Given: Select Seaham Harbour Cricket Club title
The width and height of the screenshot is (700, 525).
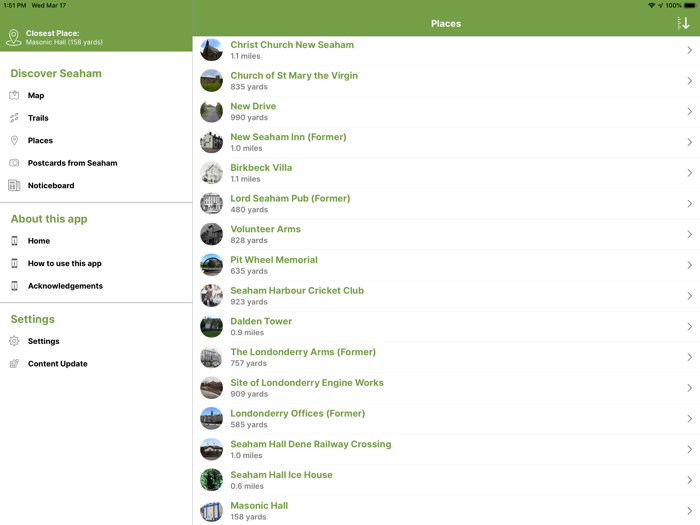Looking at the screenshot, I should coord(297,291).
